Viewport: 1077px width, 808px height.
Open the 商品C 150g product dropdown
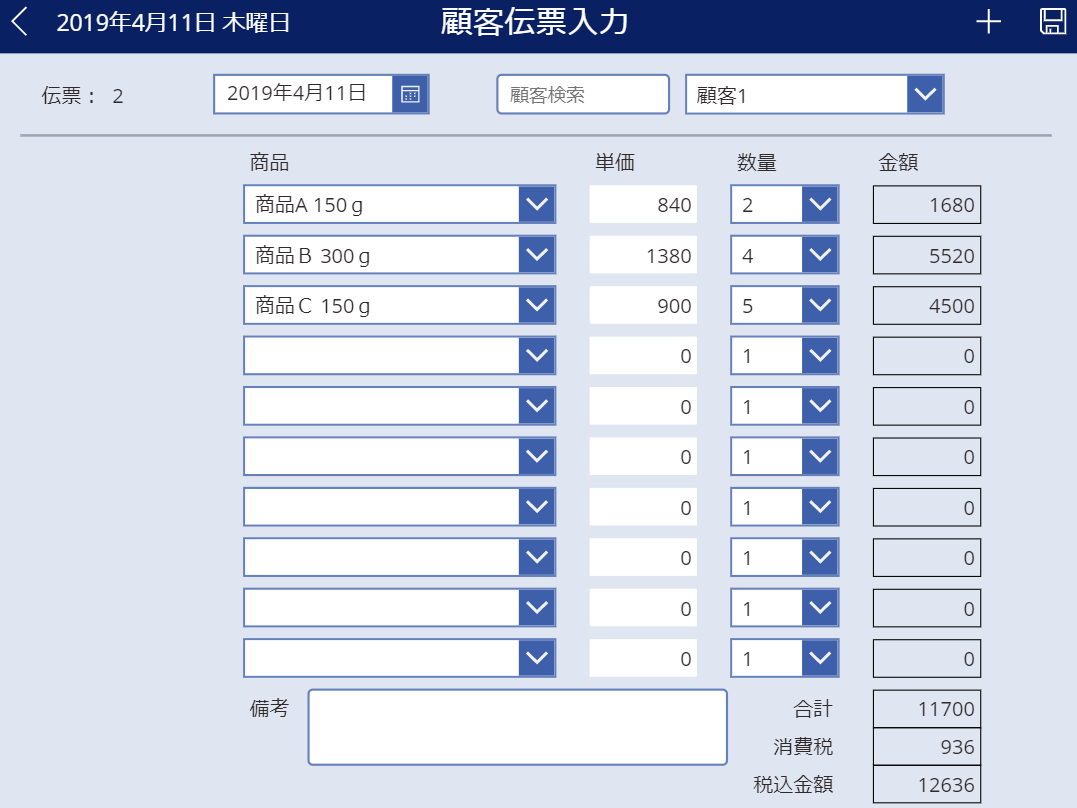pyautogui.click(x=538, y=305)
